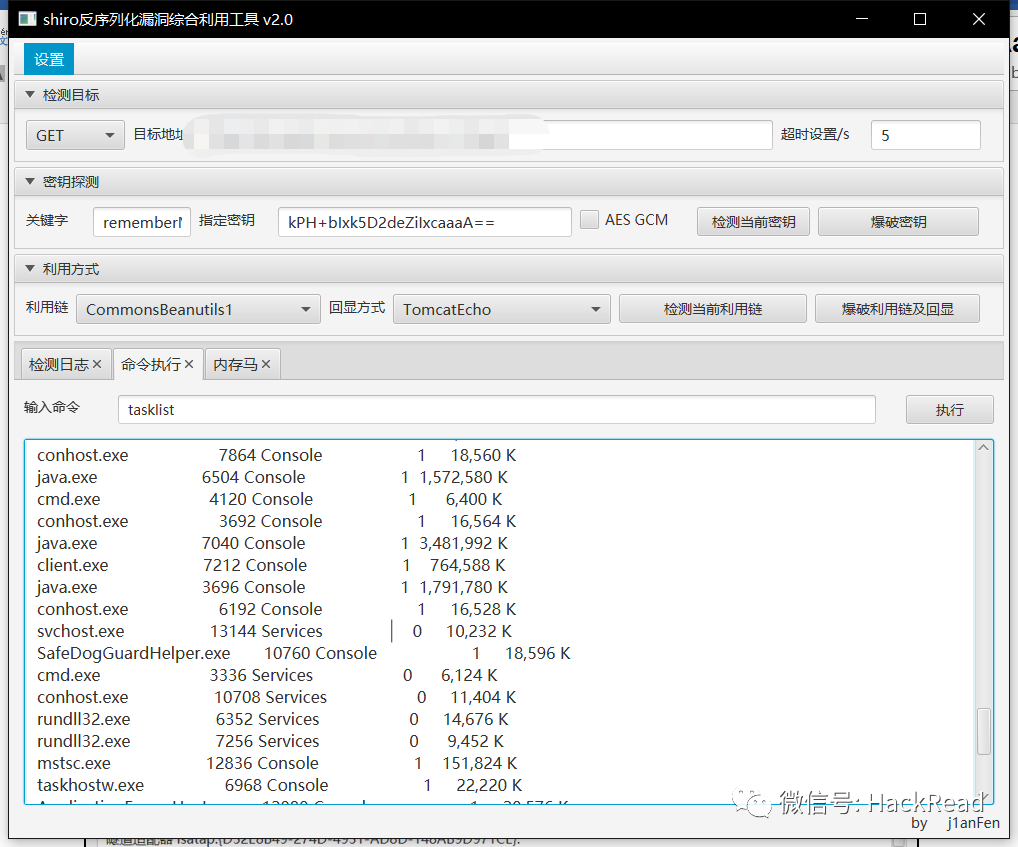Click the client.exe line in output
The image size is (1018, 847).
coord(271,565)
